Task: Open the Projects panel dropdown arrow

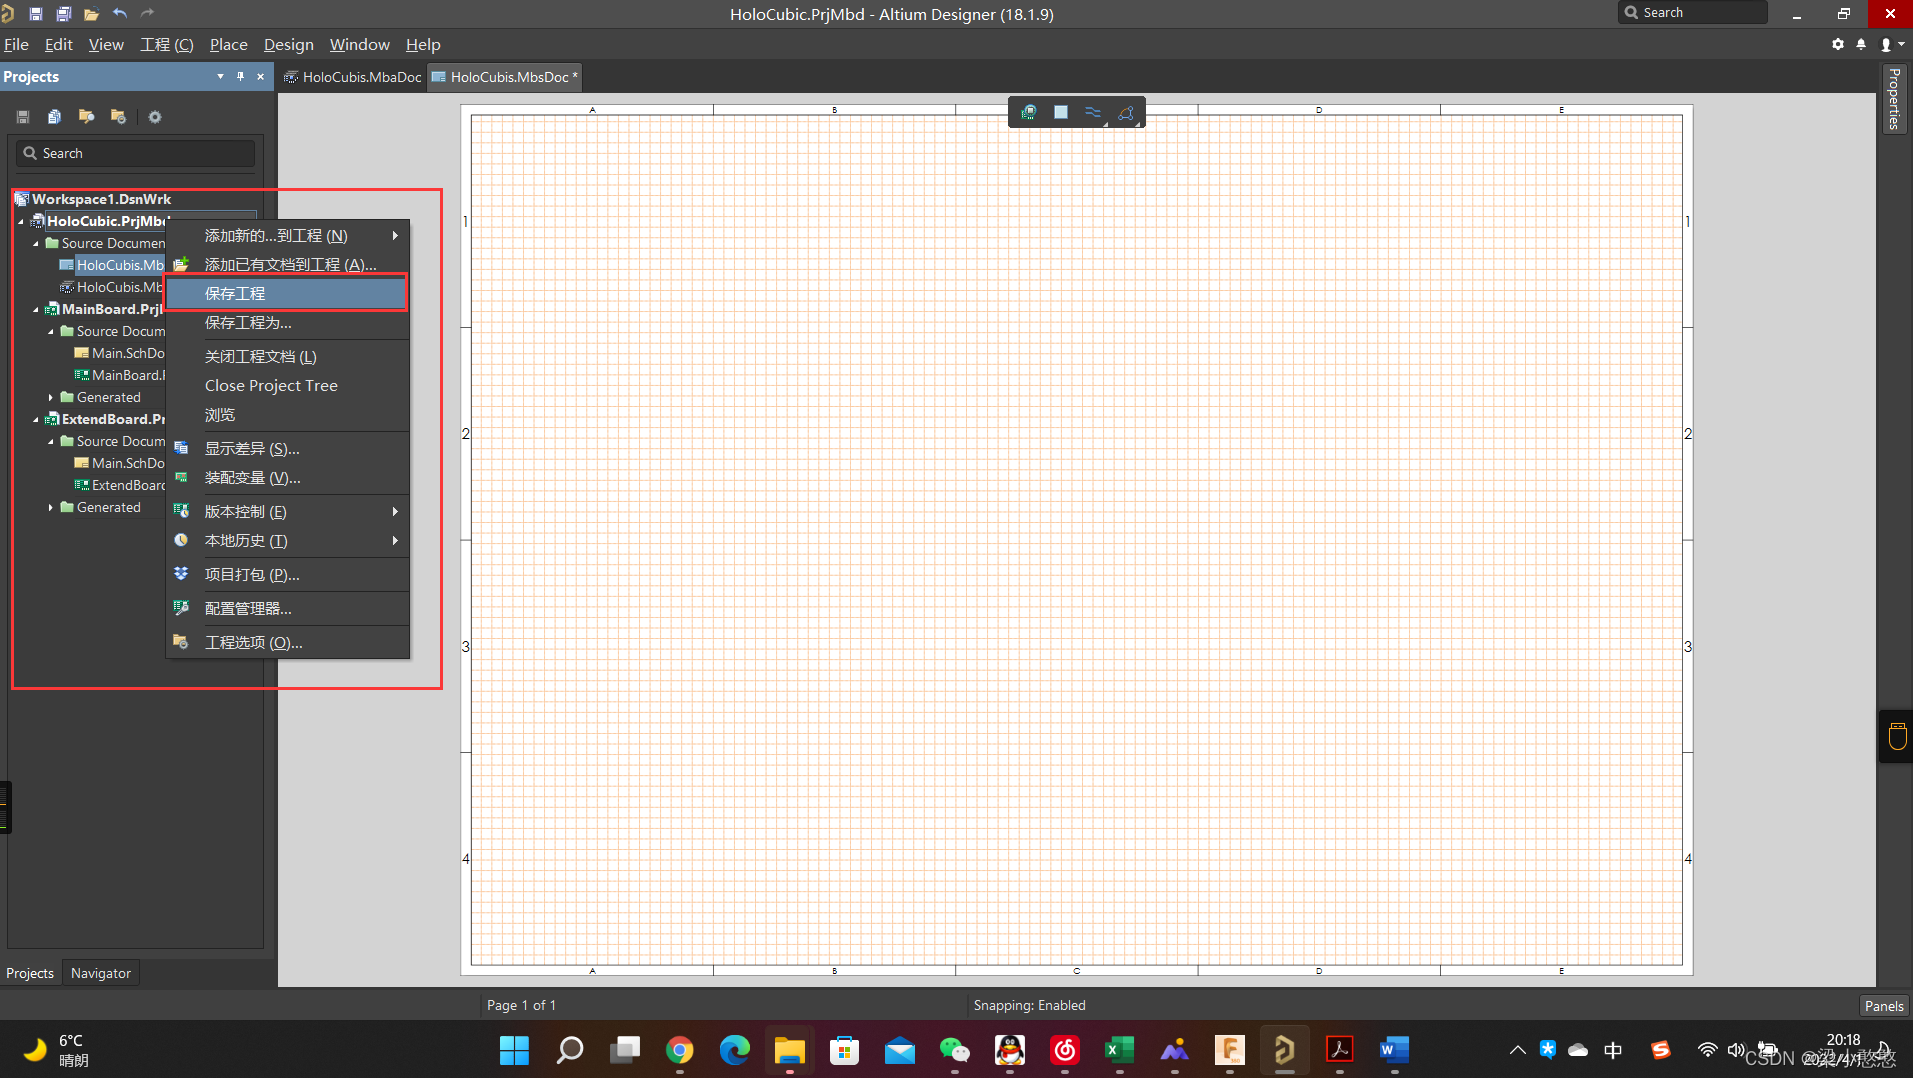Action: (x=220, y=77)
